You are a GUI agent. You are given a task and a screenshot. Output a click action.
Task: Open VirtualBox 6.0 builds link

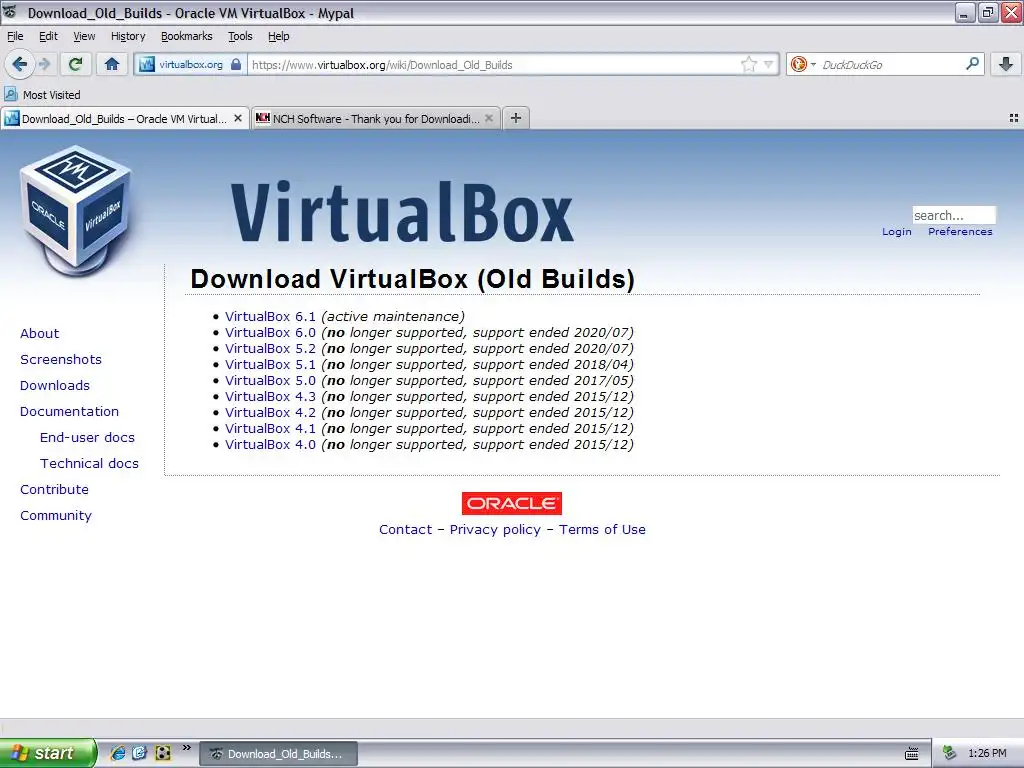270,332
